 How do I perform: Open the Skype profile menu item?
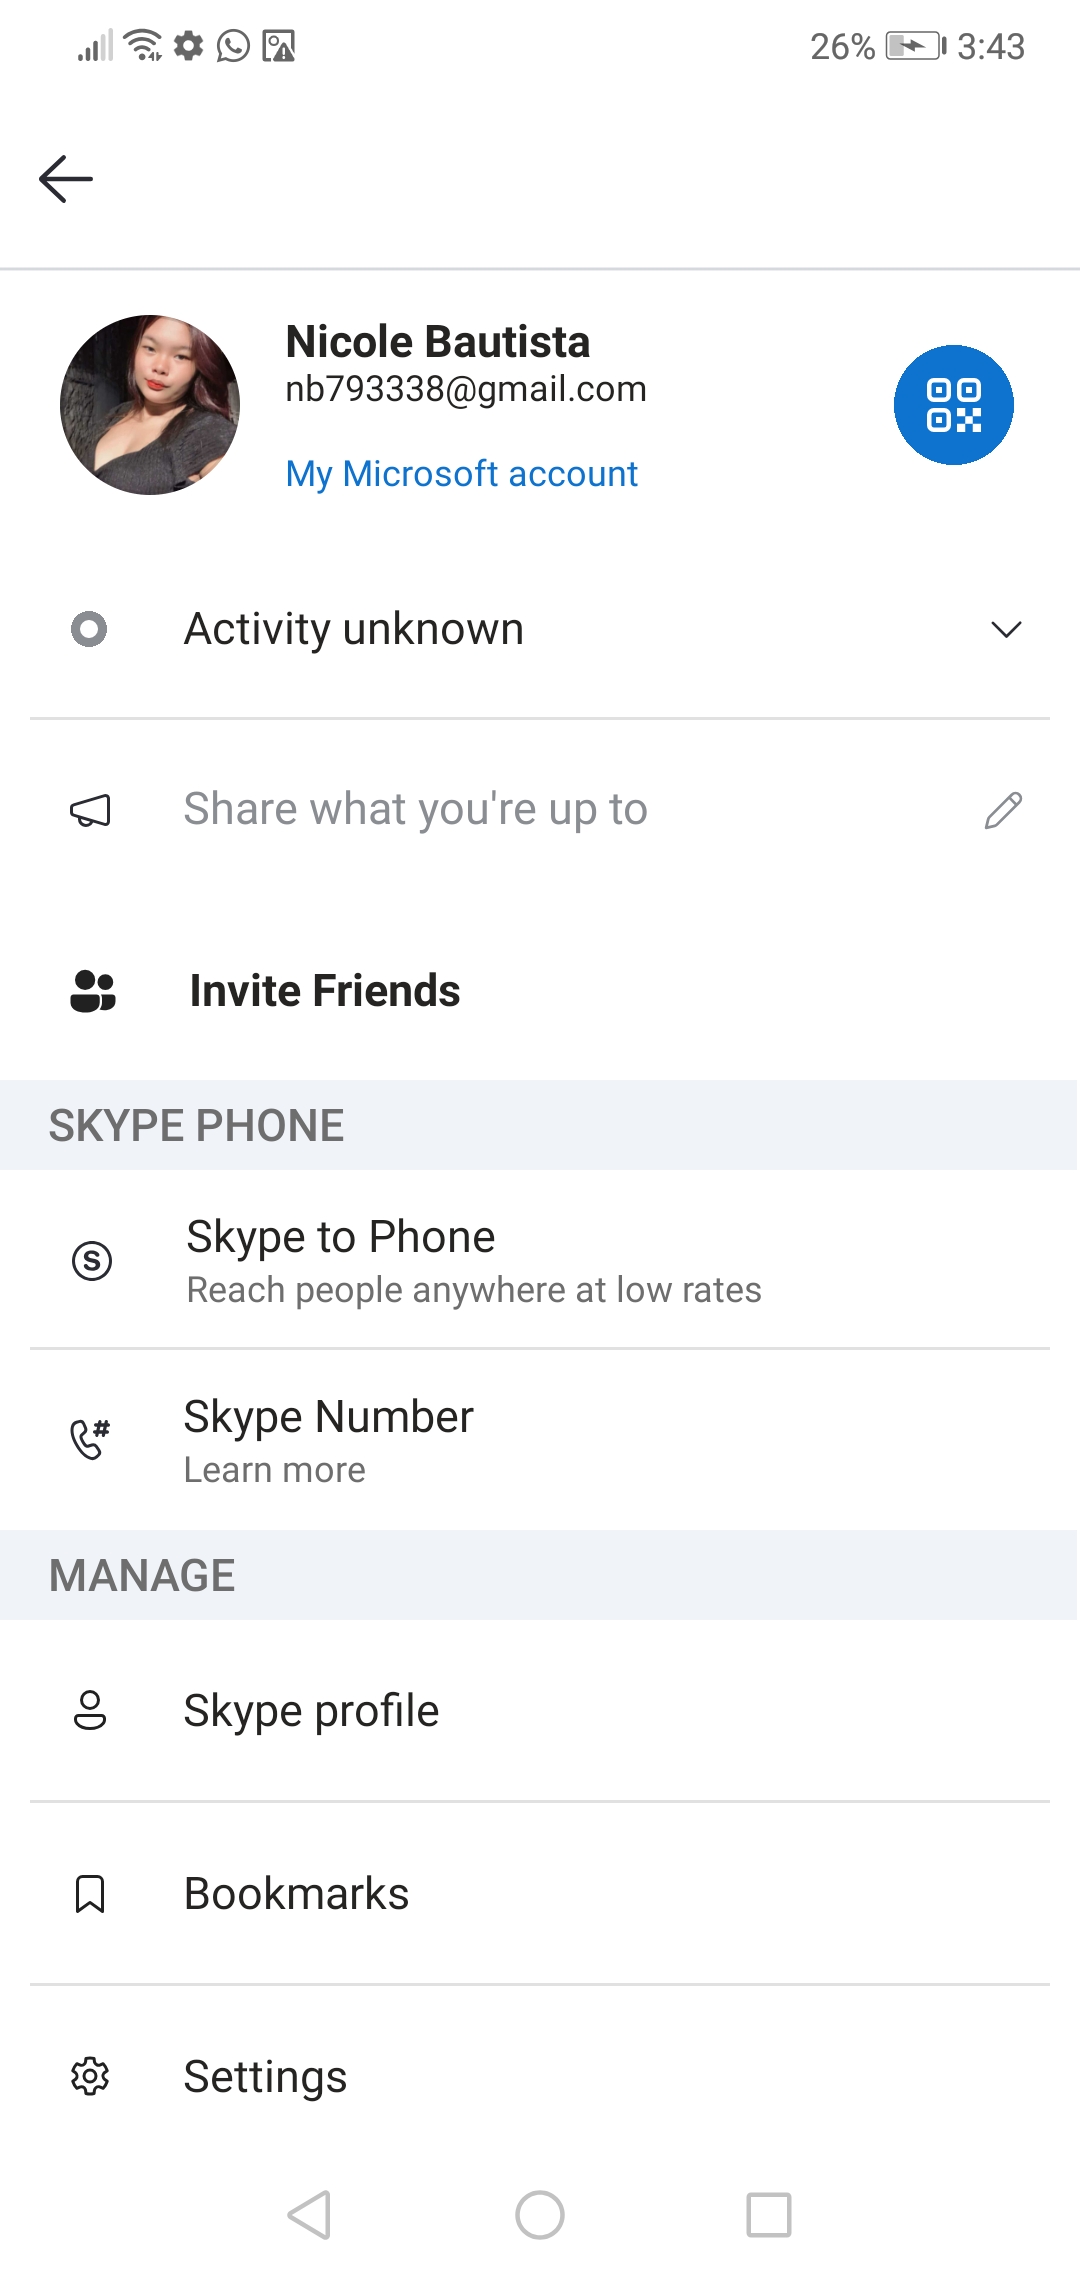click(311, 1711)
